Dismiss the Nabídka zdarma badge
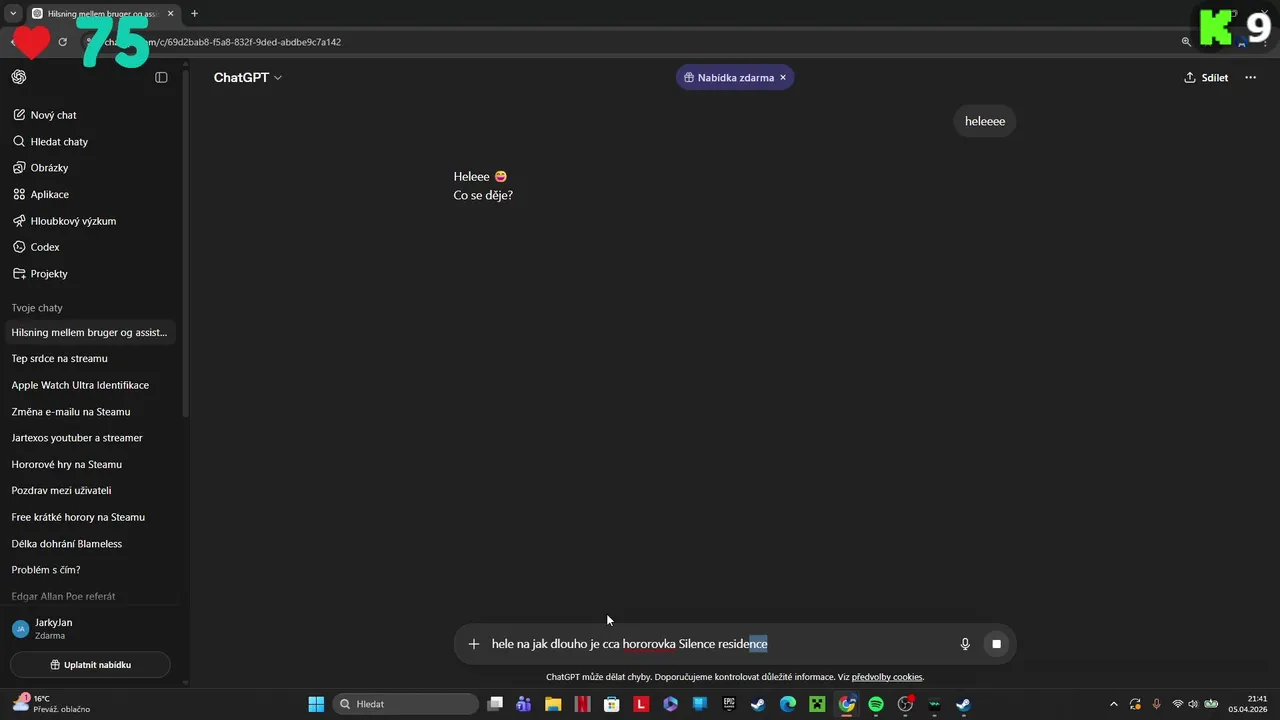The height and width of the screenshot is (720, 1280). click(x=783, y=77)
